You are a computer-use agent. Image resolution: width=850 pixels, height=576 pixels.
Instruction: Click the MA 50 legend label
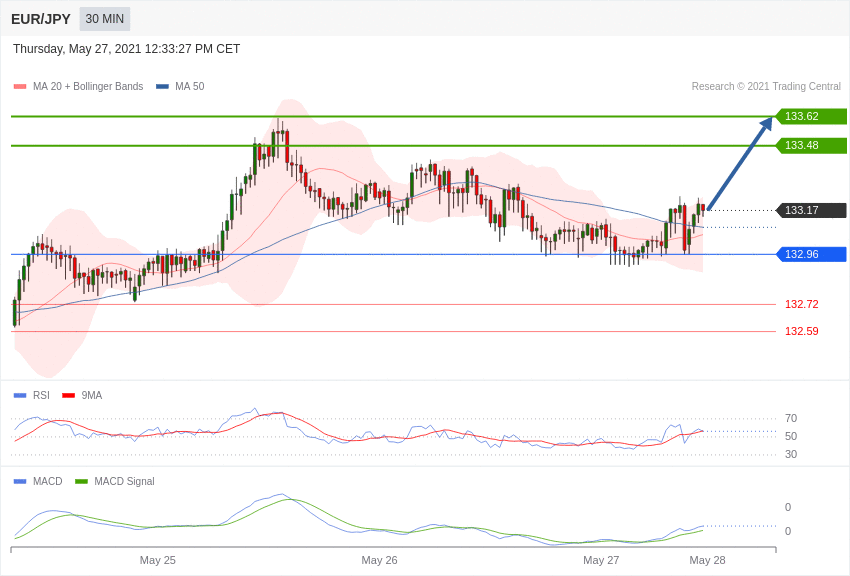tap(190, 86)
